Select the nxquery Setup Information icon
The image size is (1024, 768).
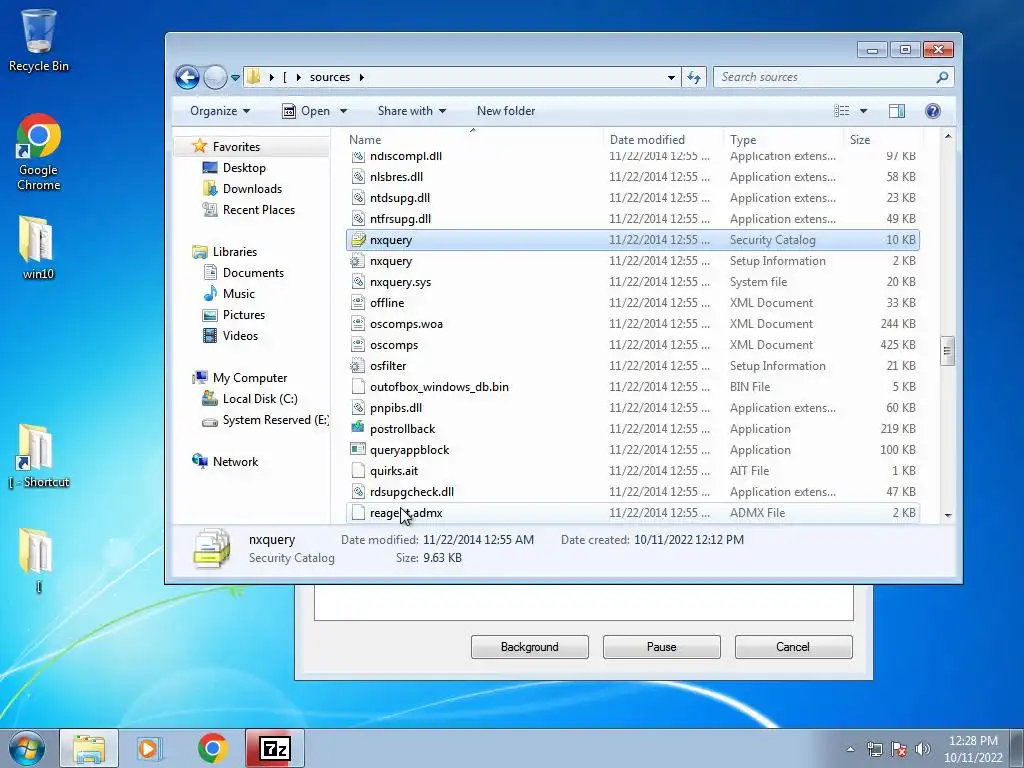(357, 261)
